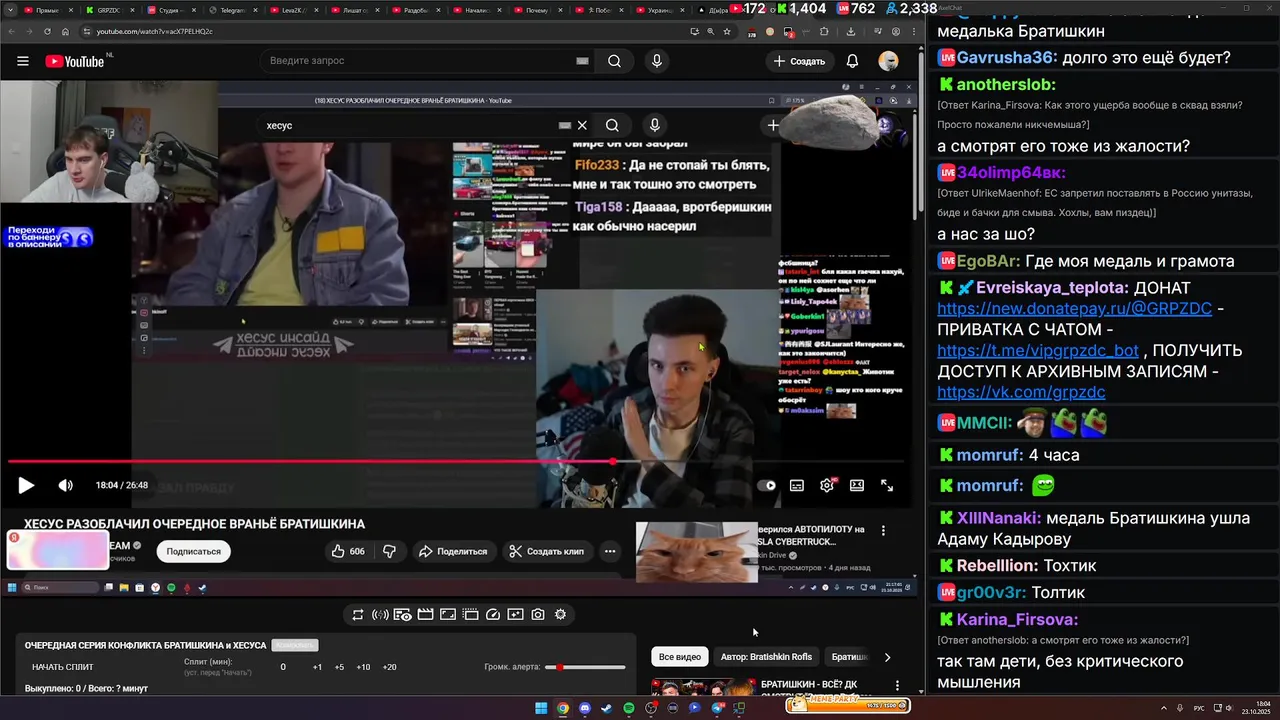This screenshot has width=1280, height=720.
Task: Click the YouTube search magnifier button
Action: point(614,61)
